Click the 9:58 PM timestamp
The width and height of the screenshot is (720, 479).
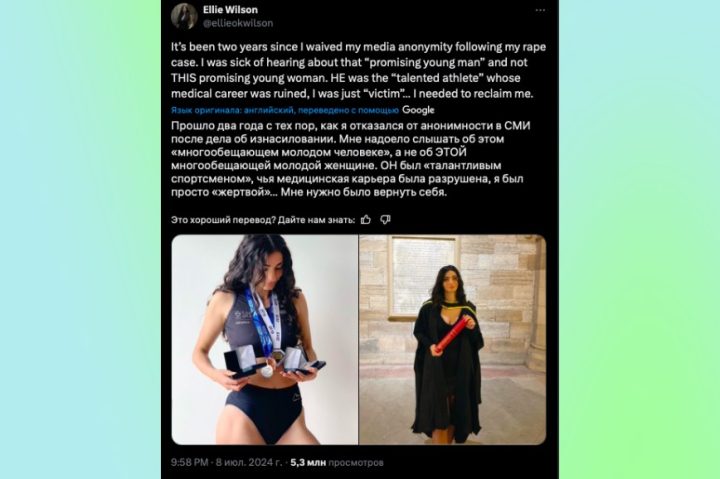(x=189, y=462)
